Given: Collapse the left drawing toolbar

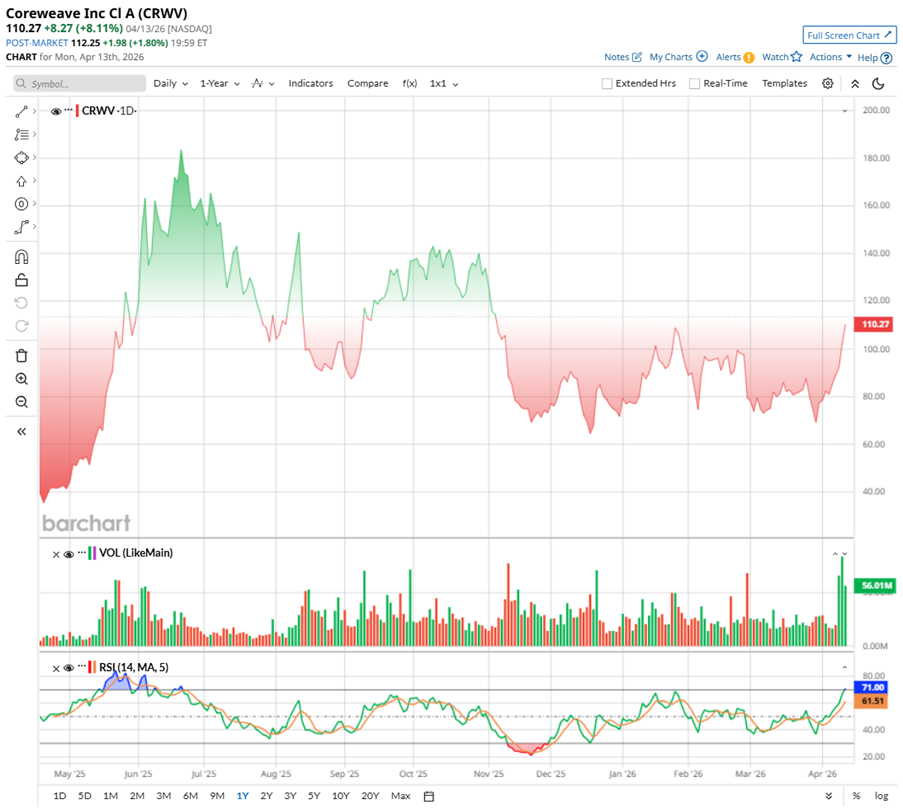Looking at the screenshot, I should point(21,431).
